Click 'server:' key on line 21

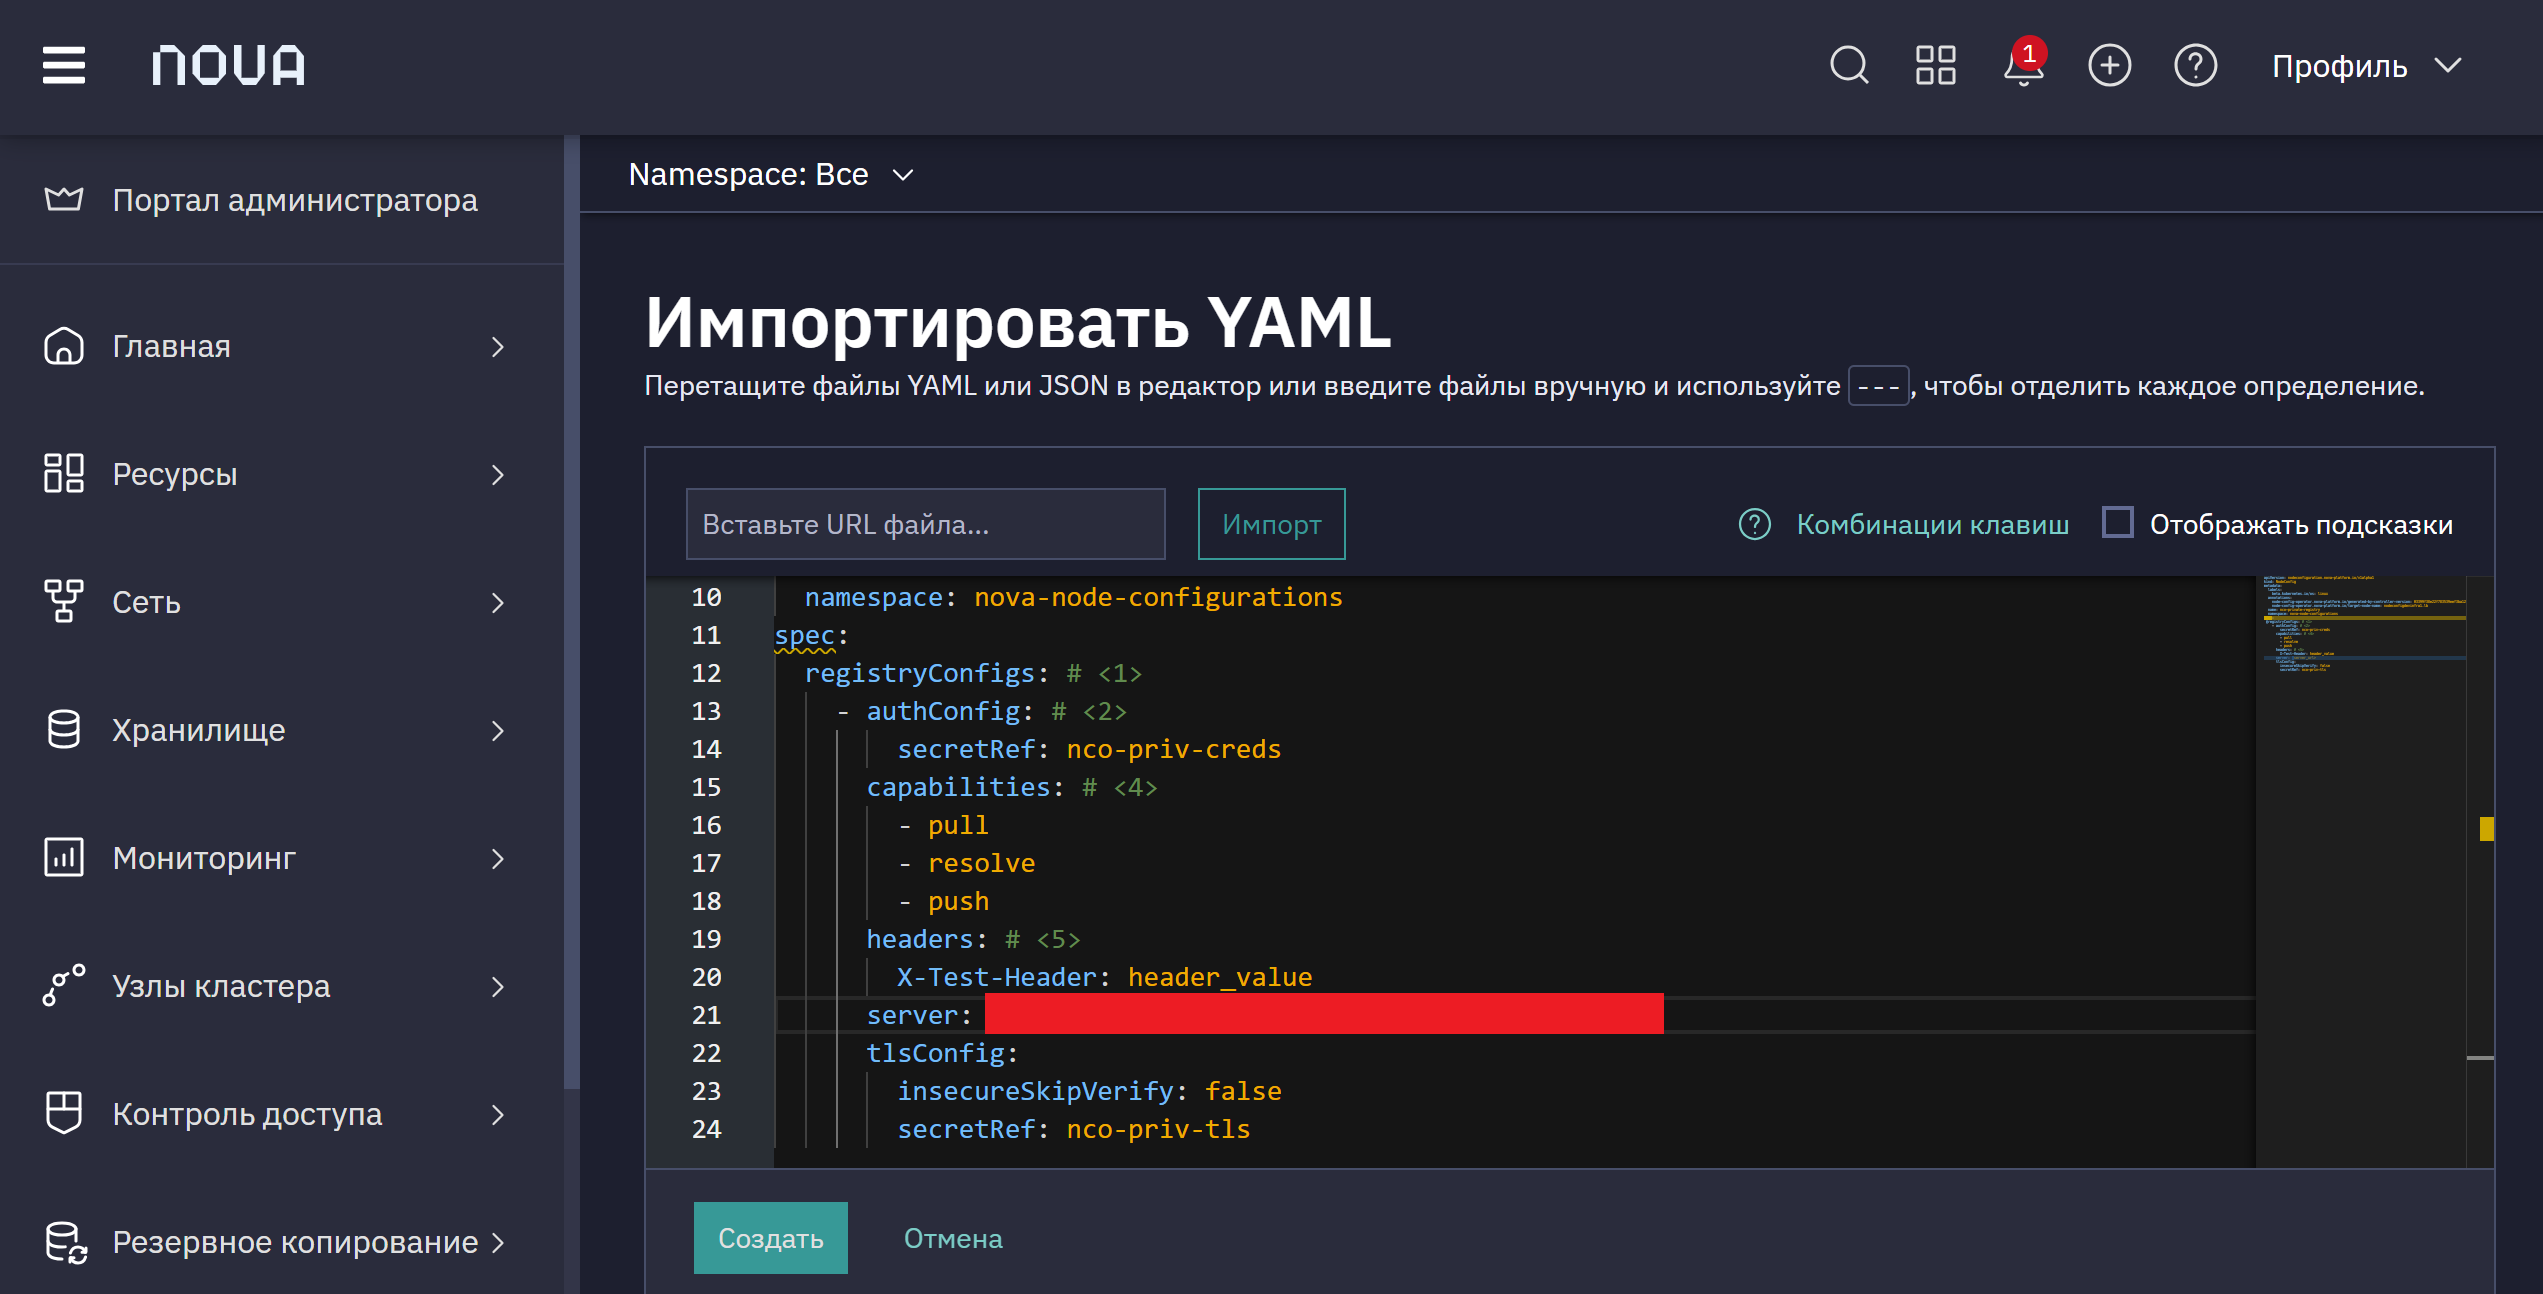[919, 1015]
